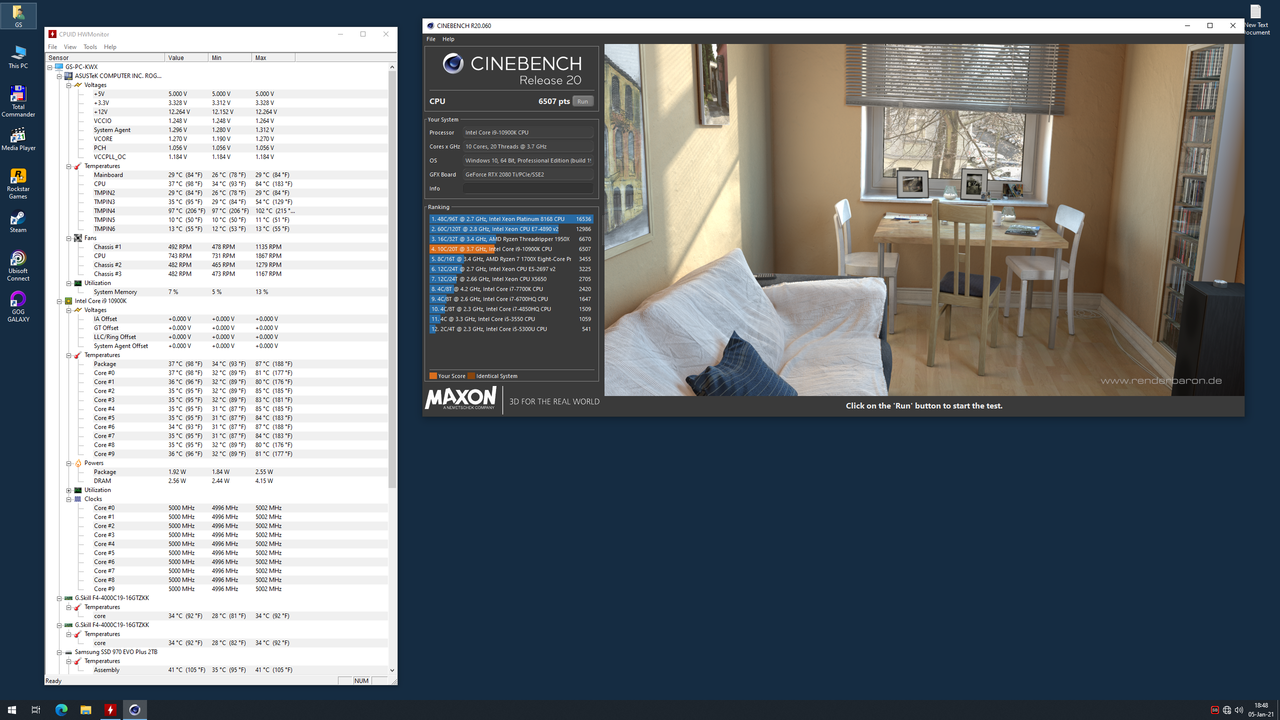Screen dimensions: 1280x720
Task: Launch Microsoft Edge from the taskbar
Action: click(61, 710)
